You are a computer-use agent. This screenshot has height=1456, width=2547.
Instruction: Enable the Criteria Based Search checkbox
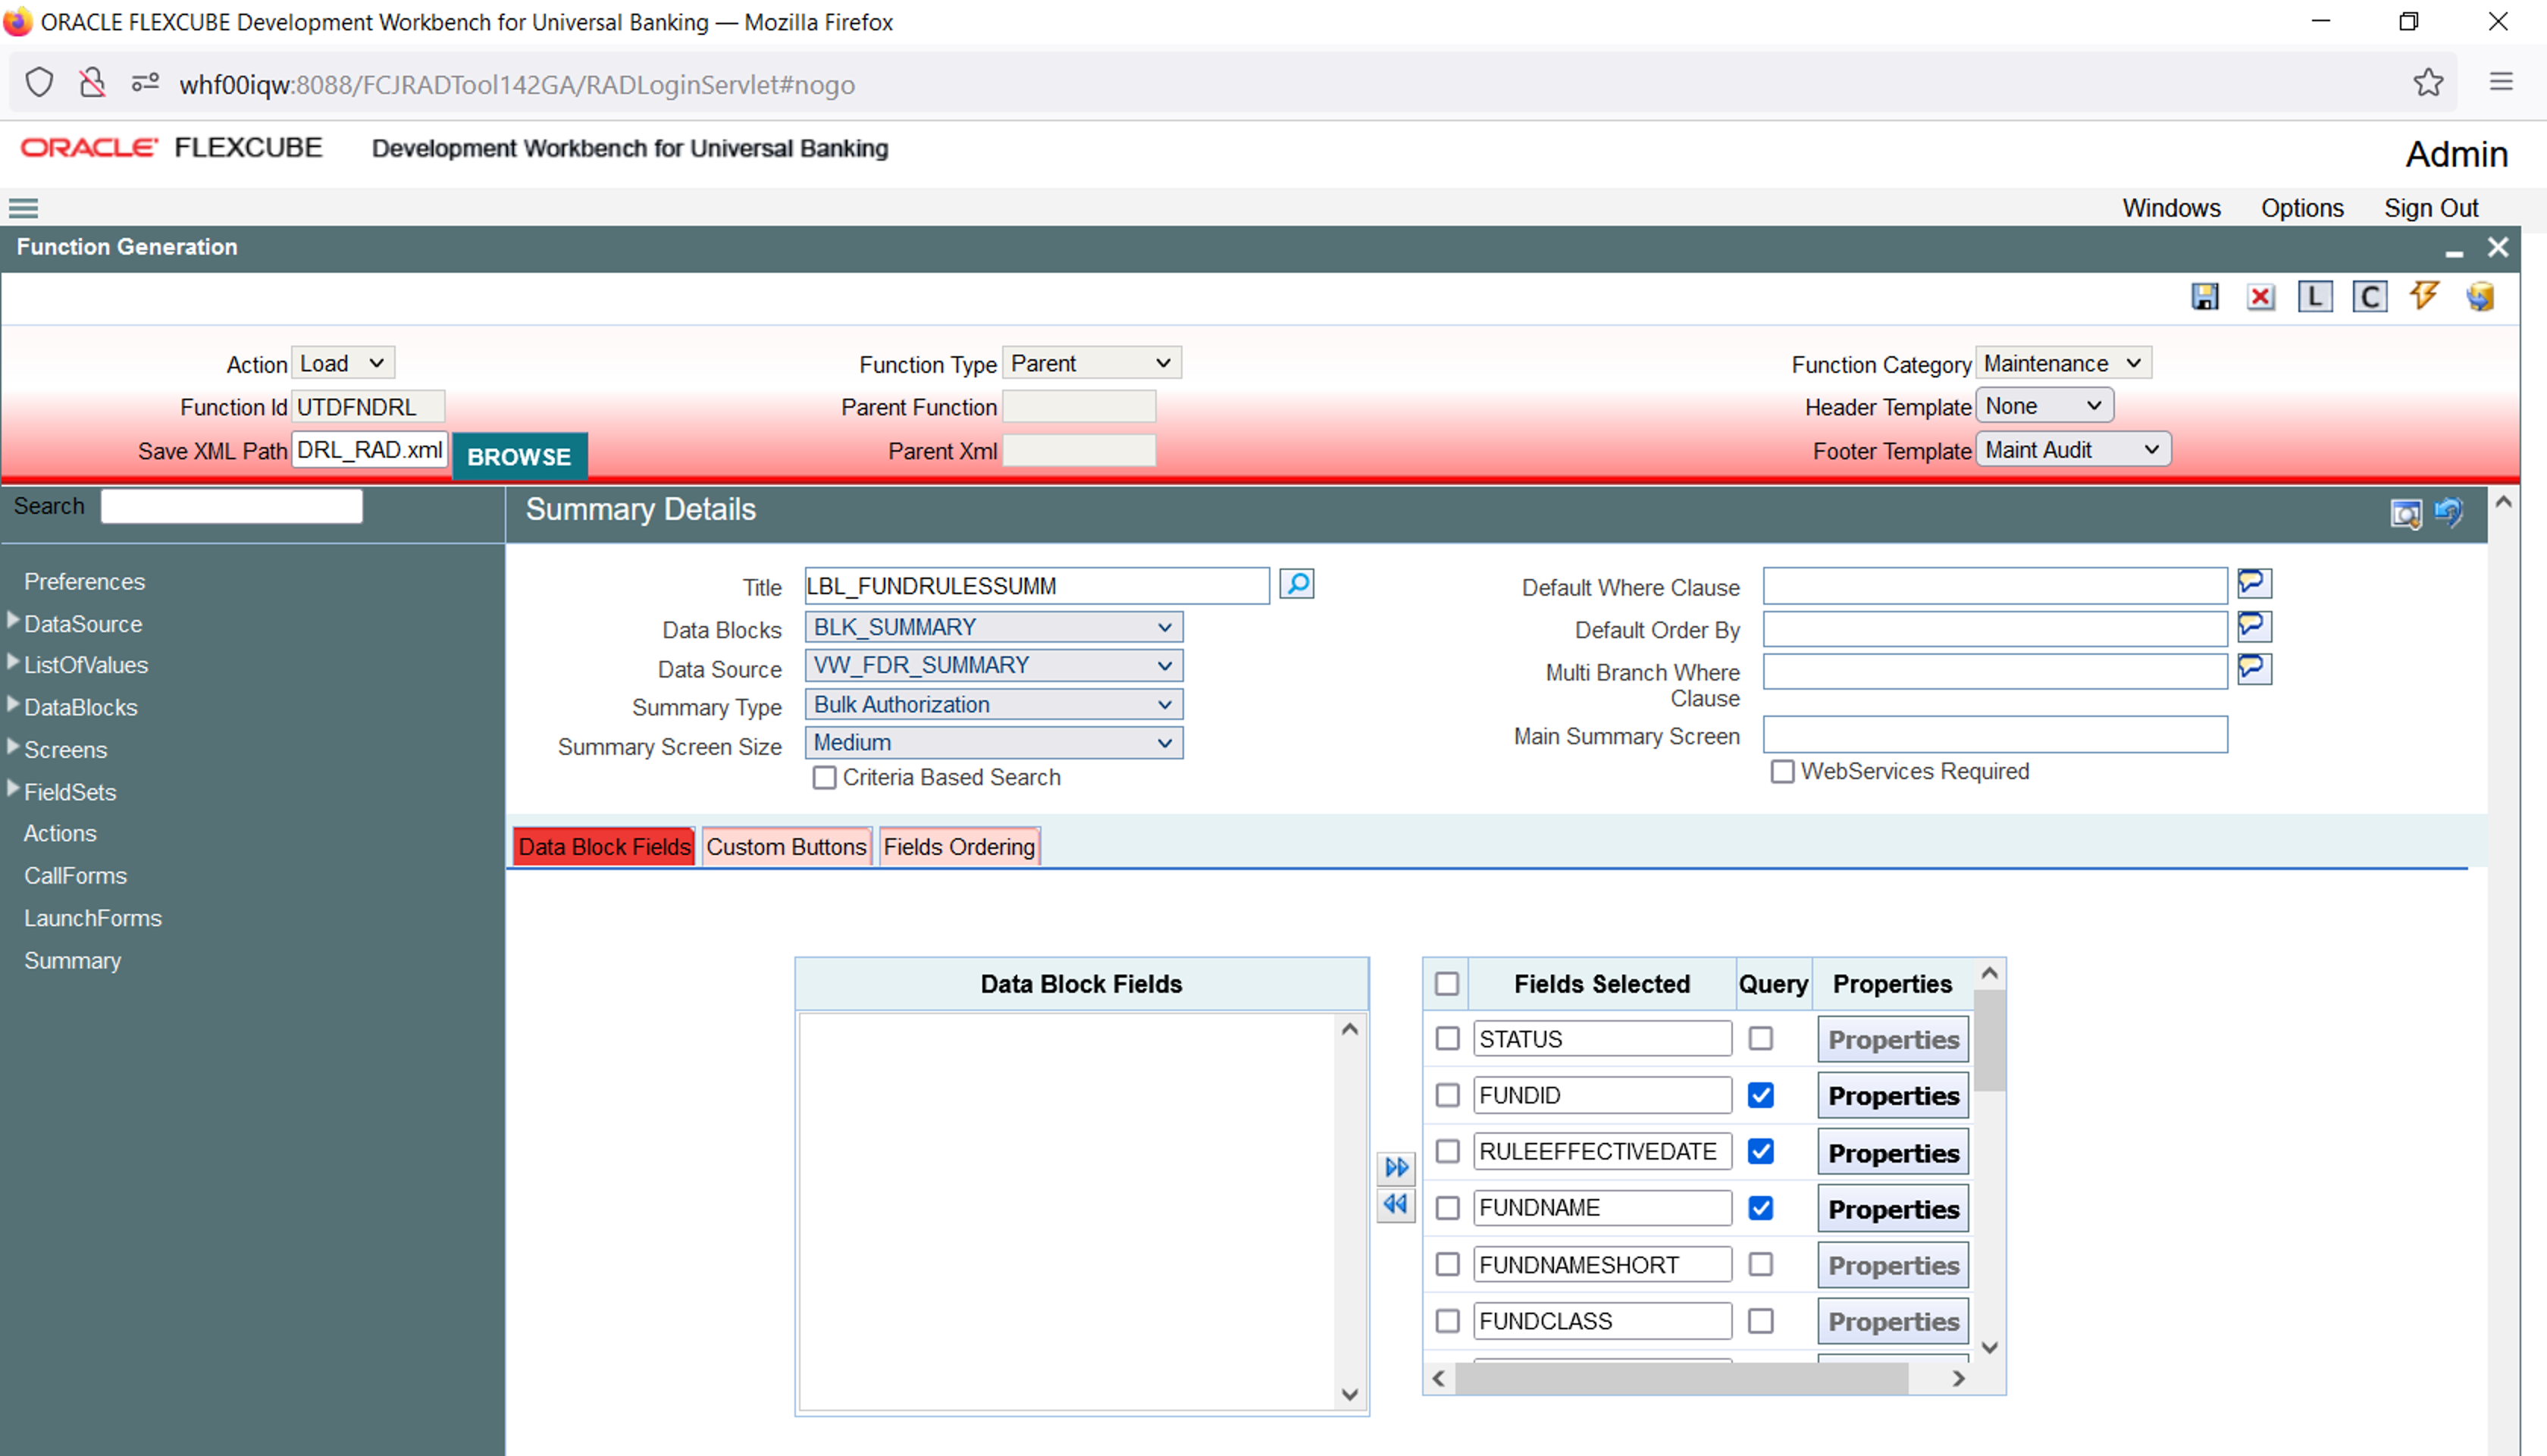(x=824, y=778)
